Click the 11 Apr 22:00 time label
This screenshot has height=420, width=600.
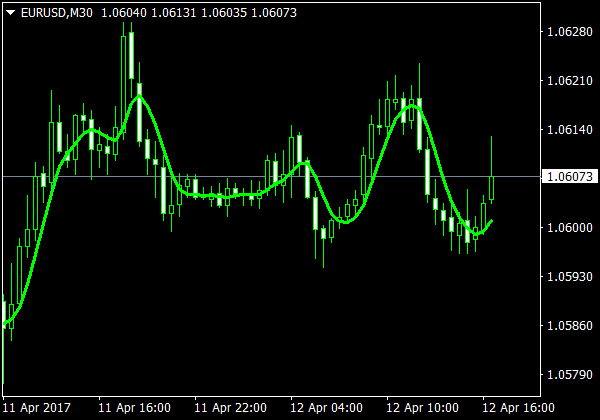coord(230,408)
